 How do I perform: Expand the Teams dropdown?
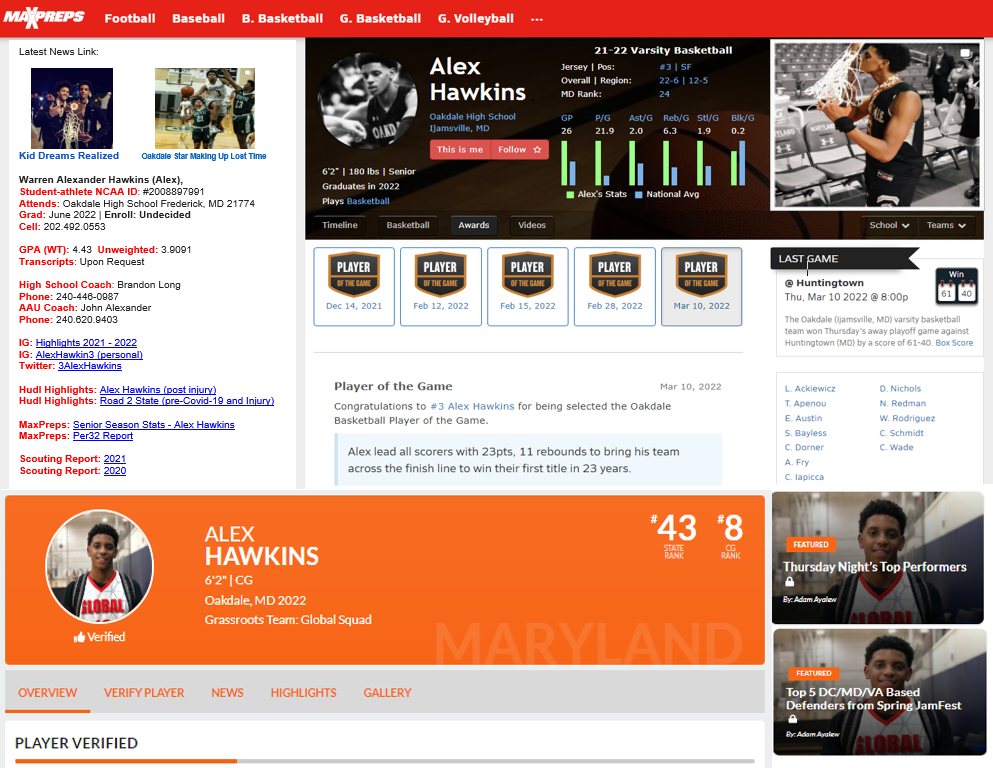click(946, 225)
